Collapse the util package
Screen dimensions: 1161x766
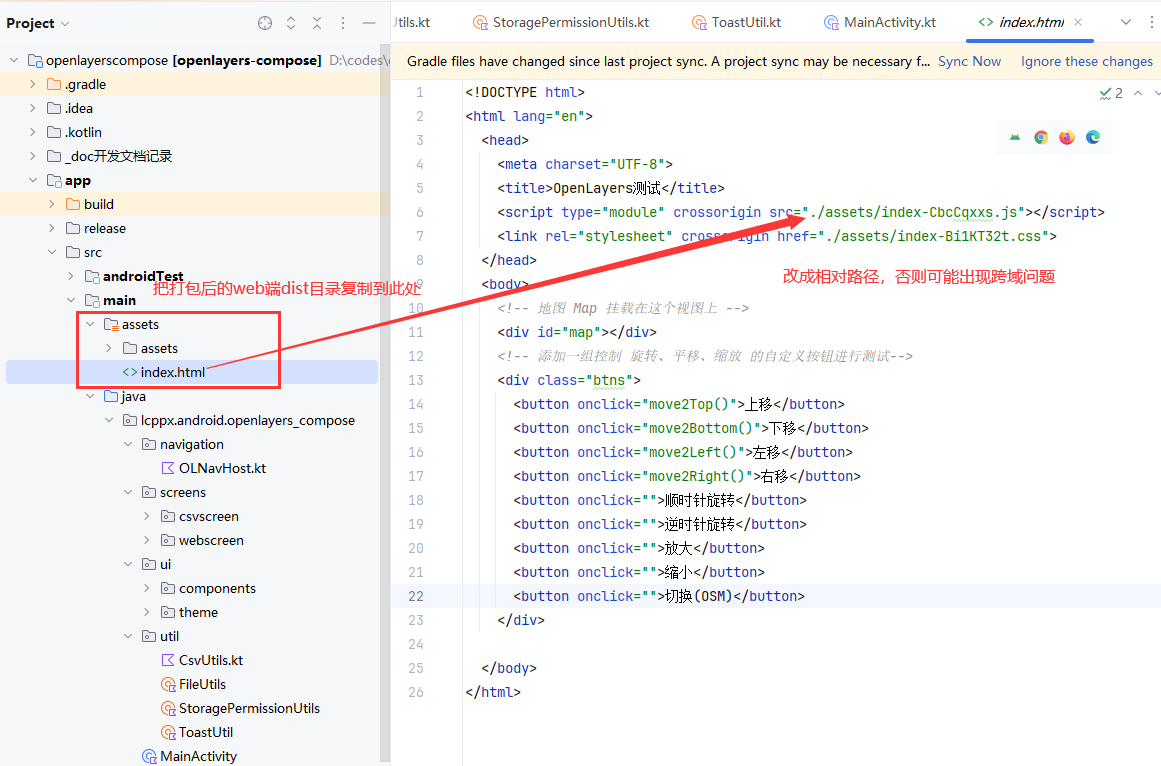click(x=128, y=636)
